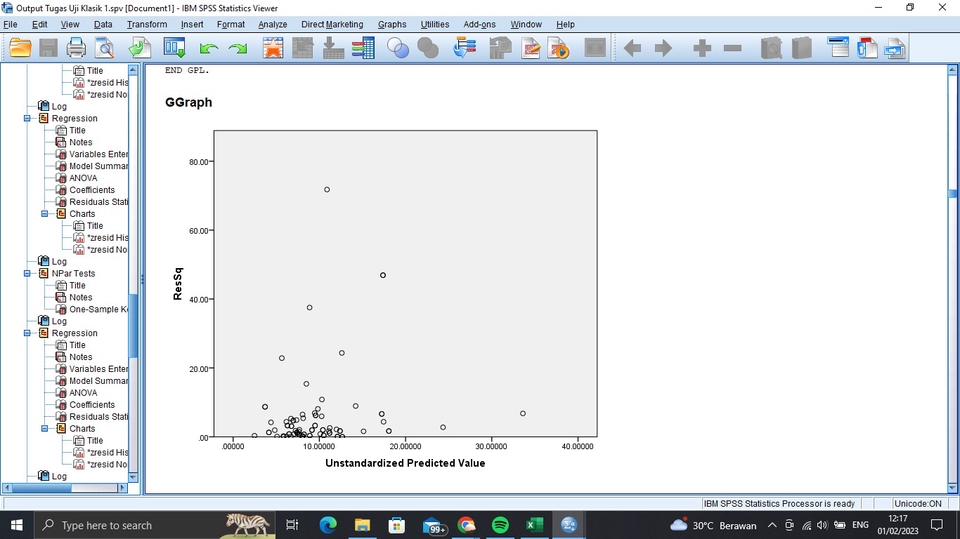Click the Go to Data star icon

273,48
